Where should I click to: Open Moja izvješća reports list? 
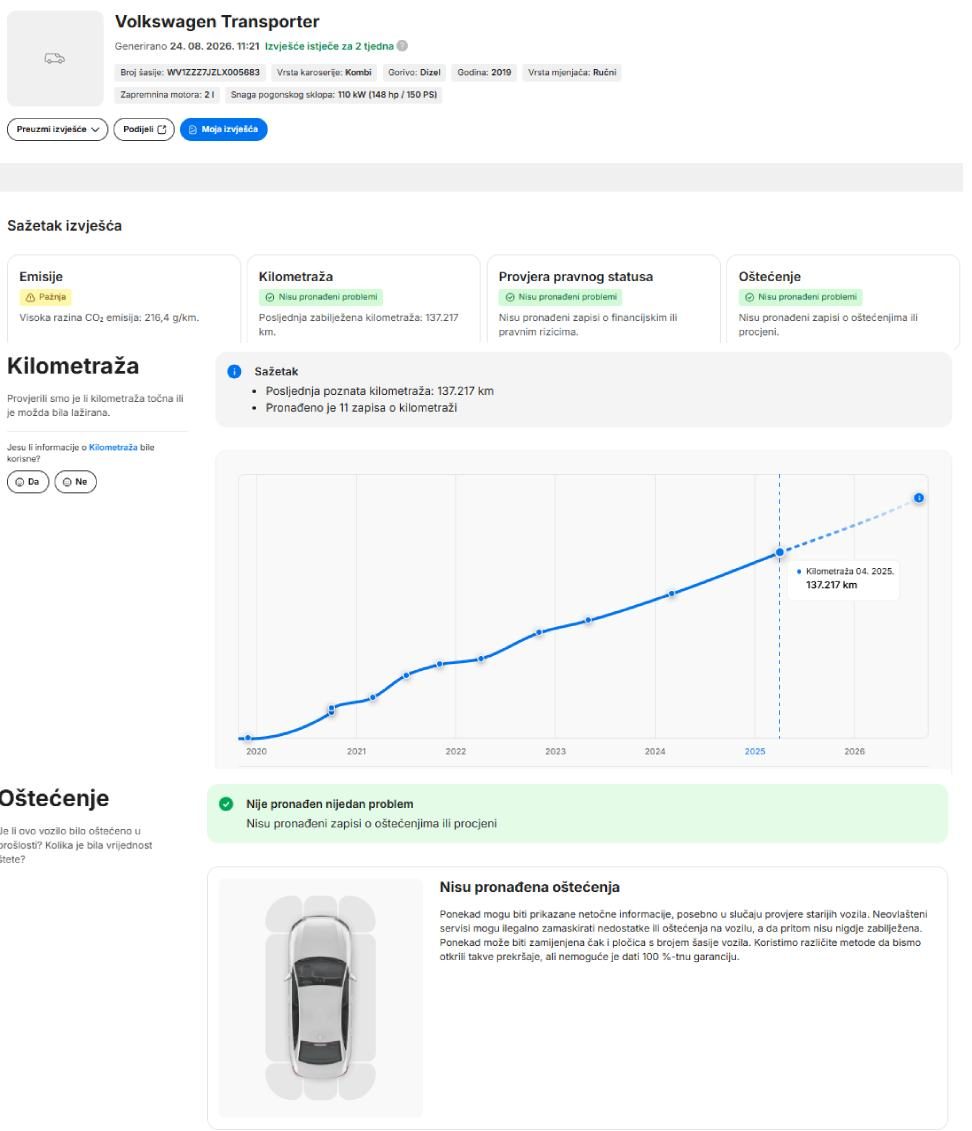[x=224, y=129]
